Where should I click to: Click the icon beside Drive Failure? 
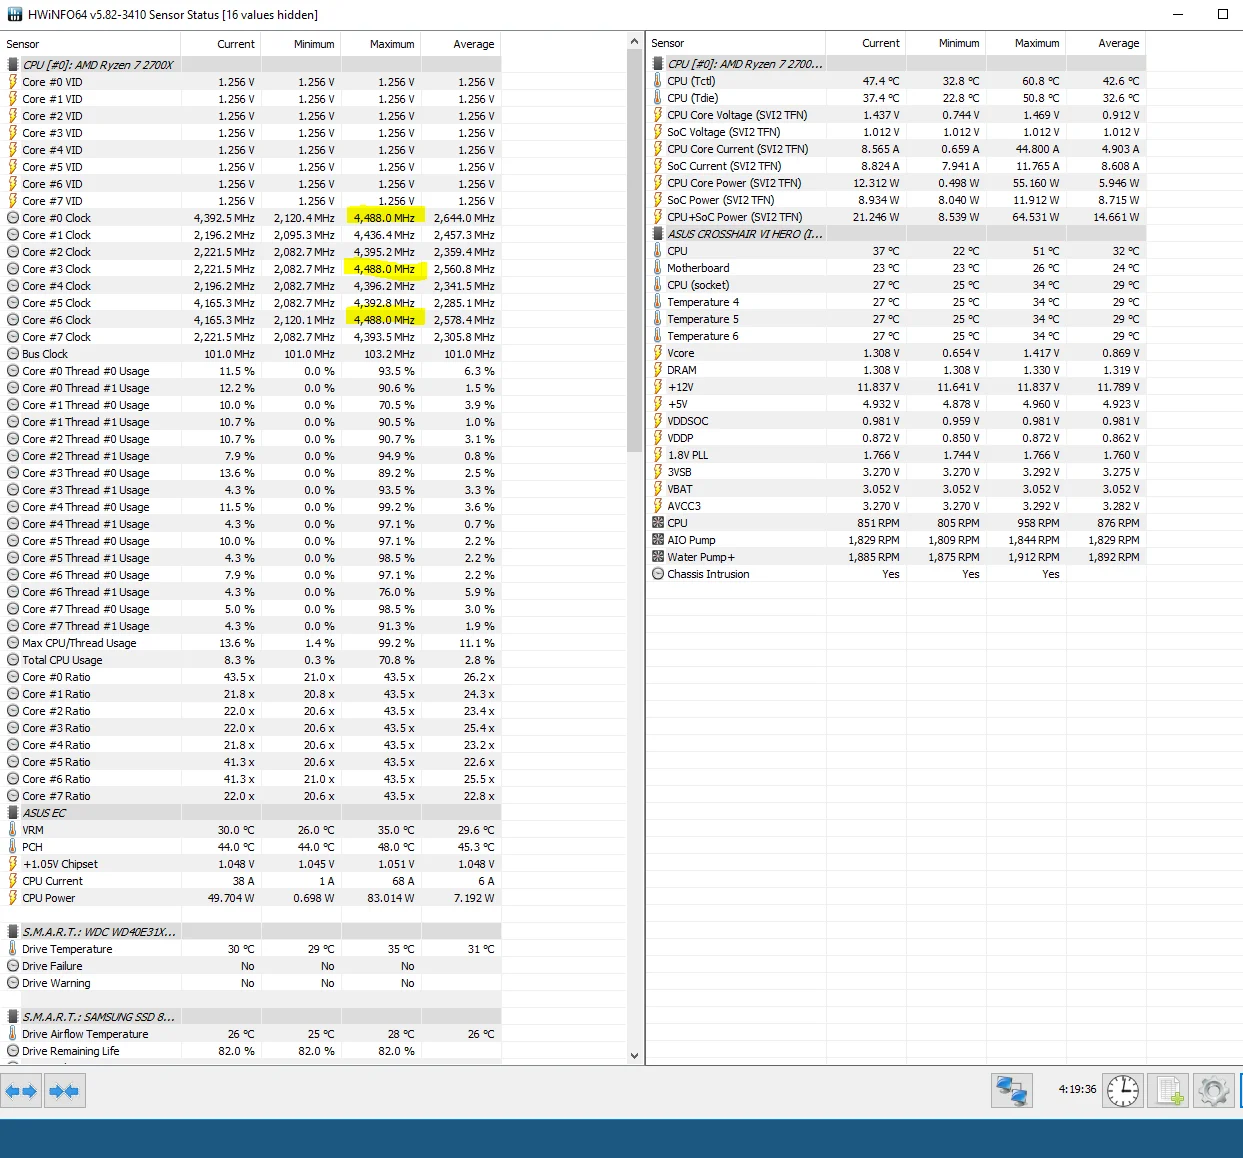coord(13,966)
